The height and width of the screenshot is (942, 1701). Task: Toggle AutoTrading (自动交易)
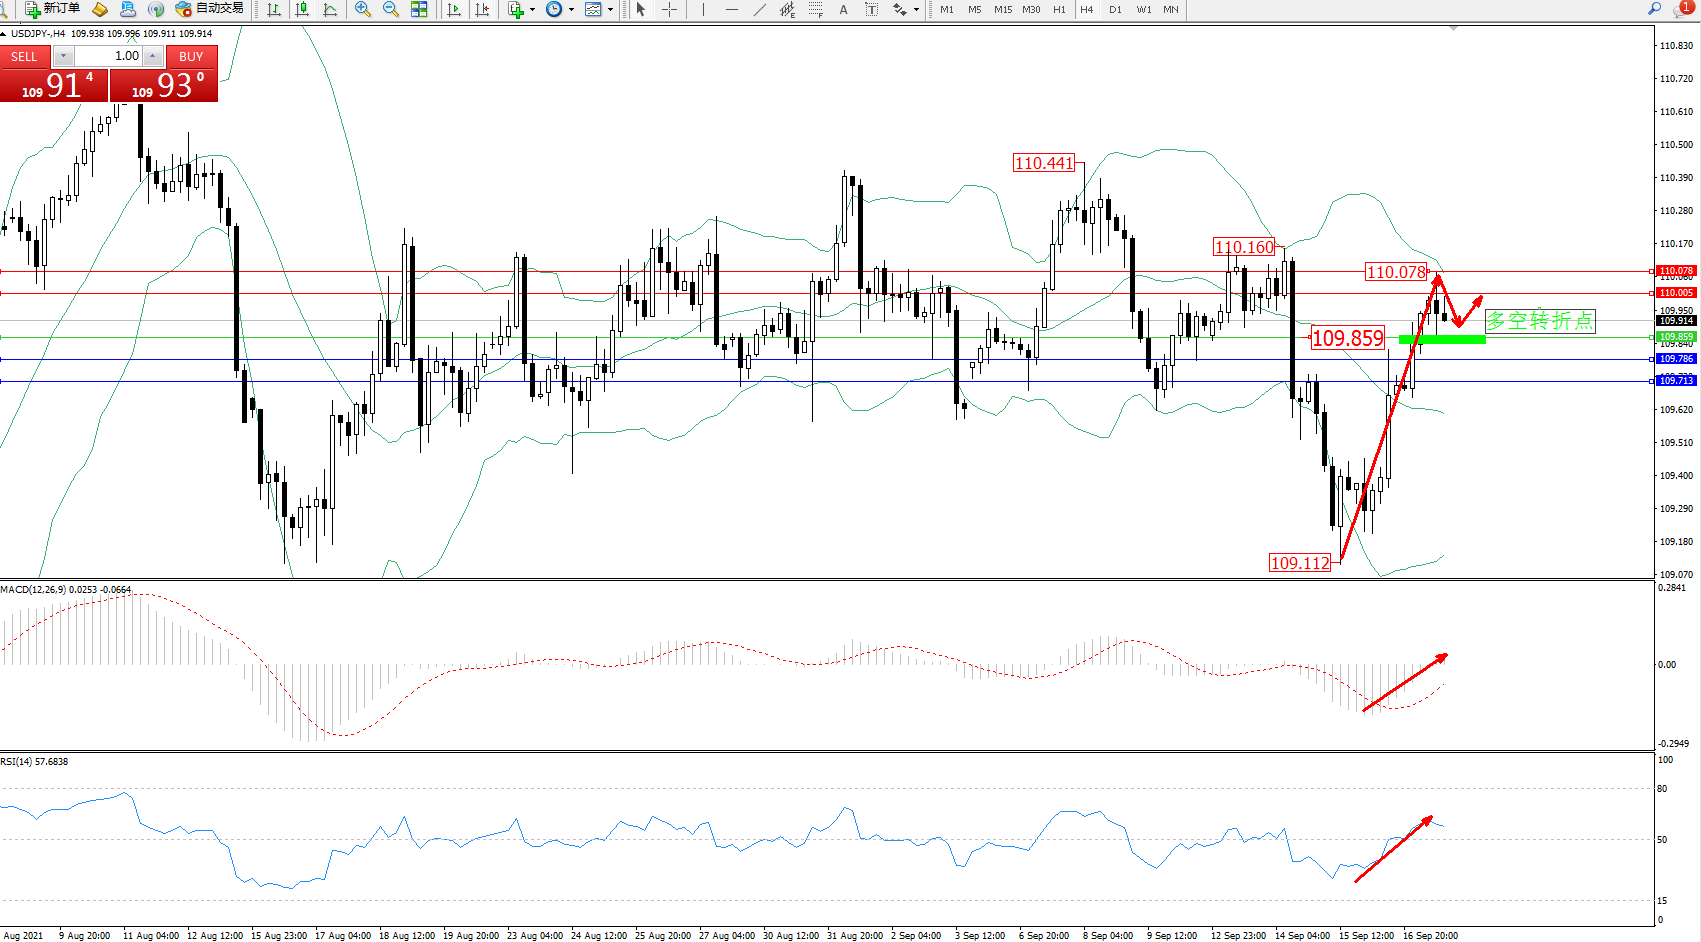tap(209, 9)
